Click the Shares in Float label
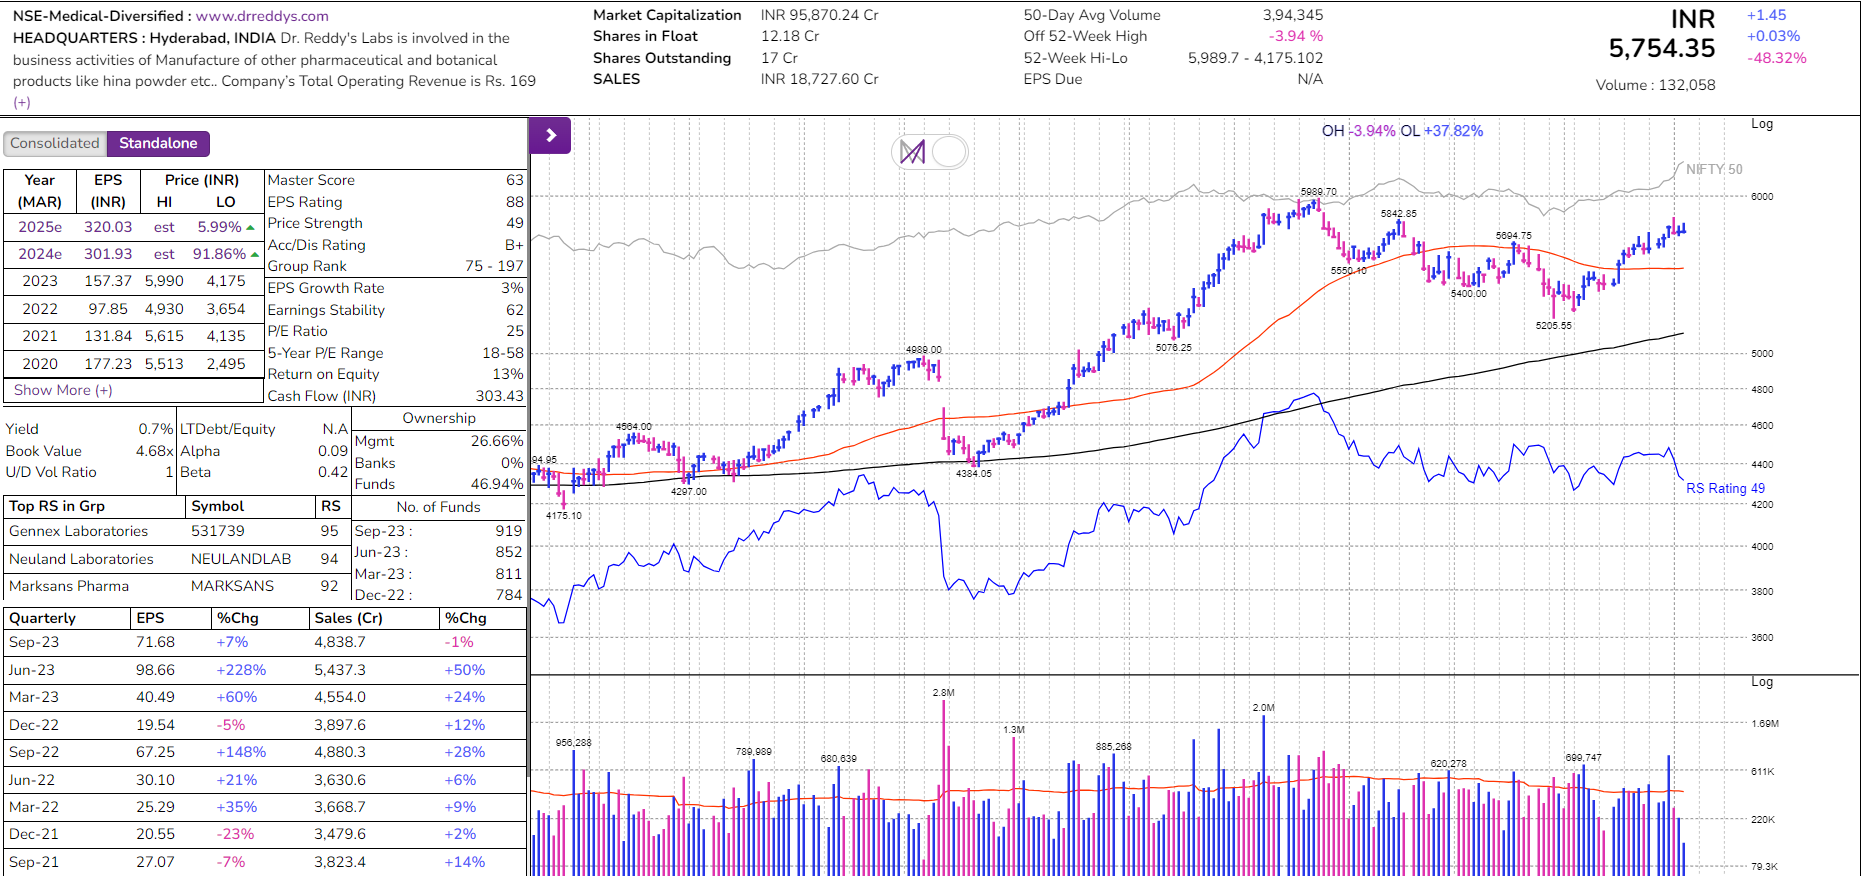The width and height of the screenshot is (1866, 876). click(x=645, y=36)
